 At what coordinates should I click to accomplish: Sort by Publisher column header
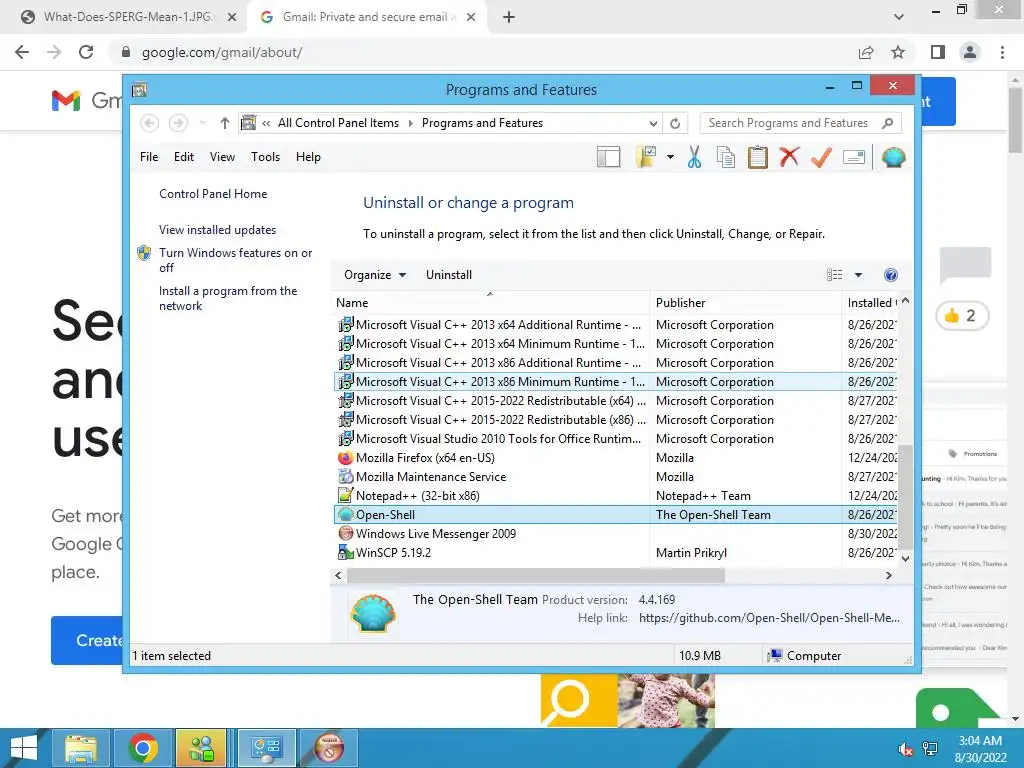(745, 303)
